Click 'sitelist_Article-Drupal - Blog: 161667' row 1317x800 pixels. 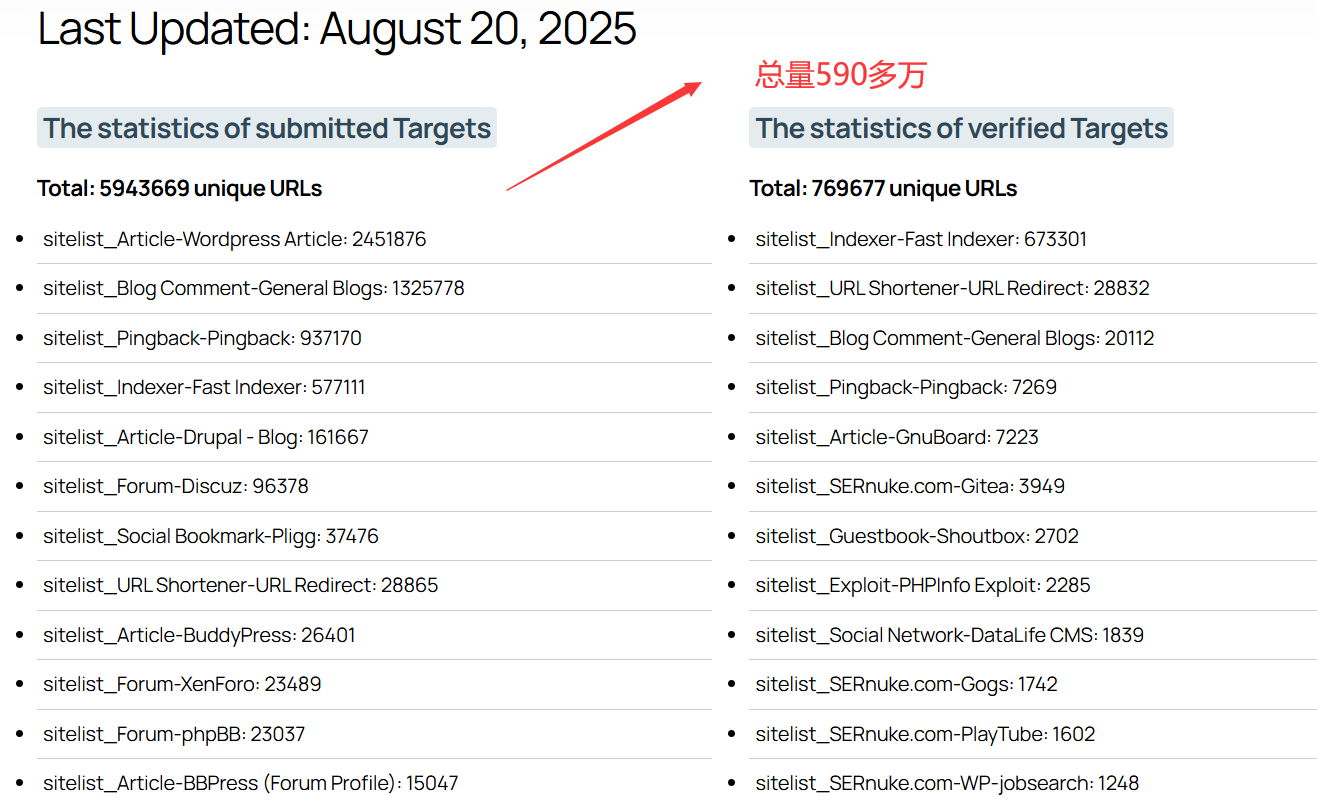coord(374,437)
